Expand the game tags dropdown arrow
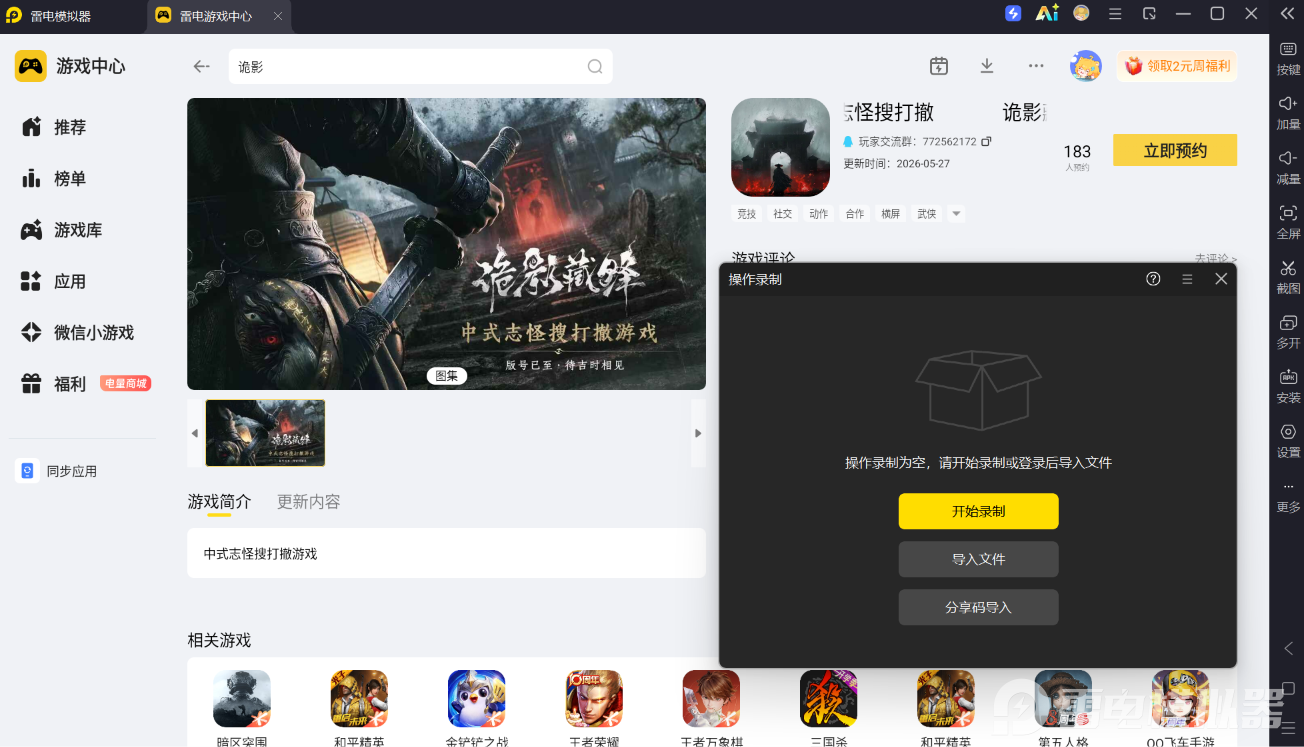Viewport: 1304px width, 747px height. pos(956,213)
